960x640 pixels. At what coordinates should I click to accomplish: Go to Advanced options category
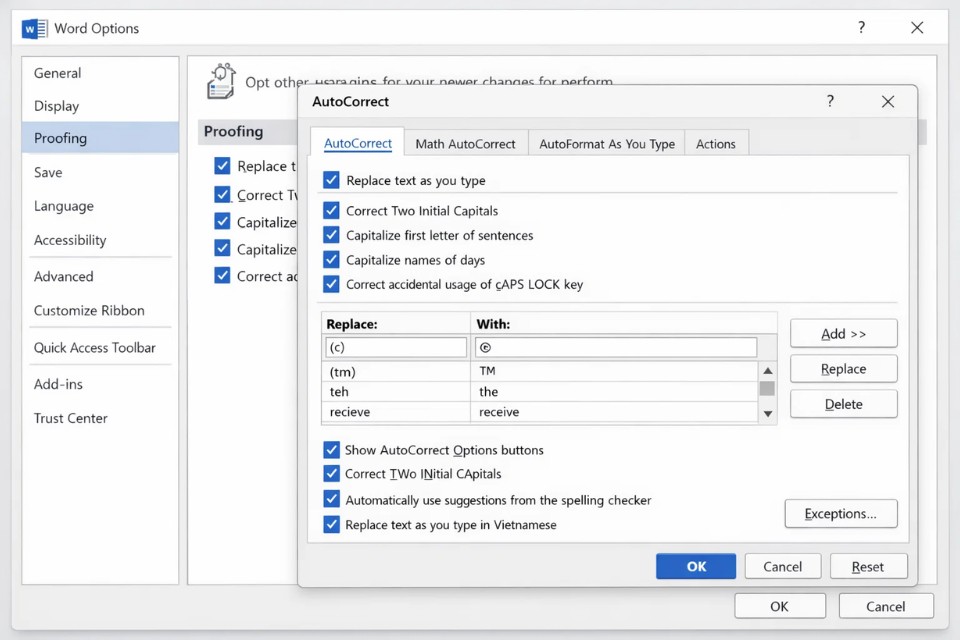tap(64, 276)
